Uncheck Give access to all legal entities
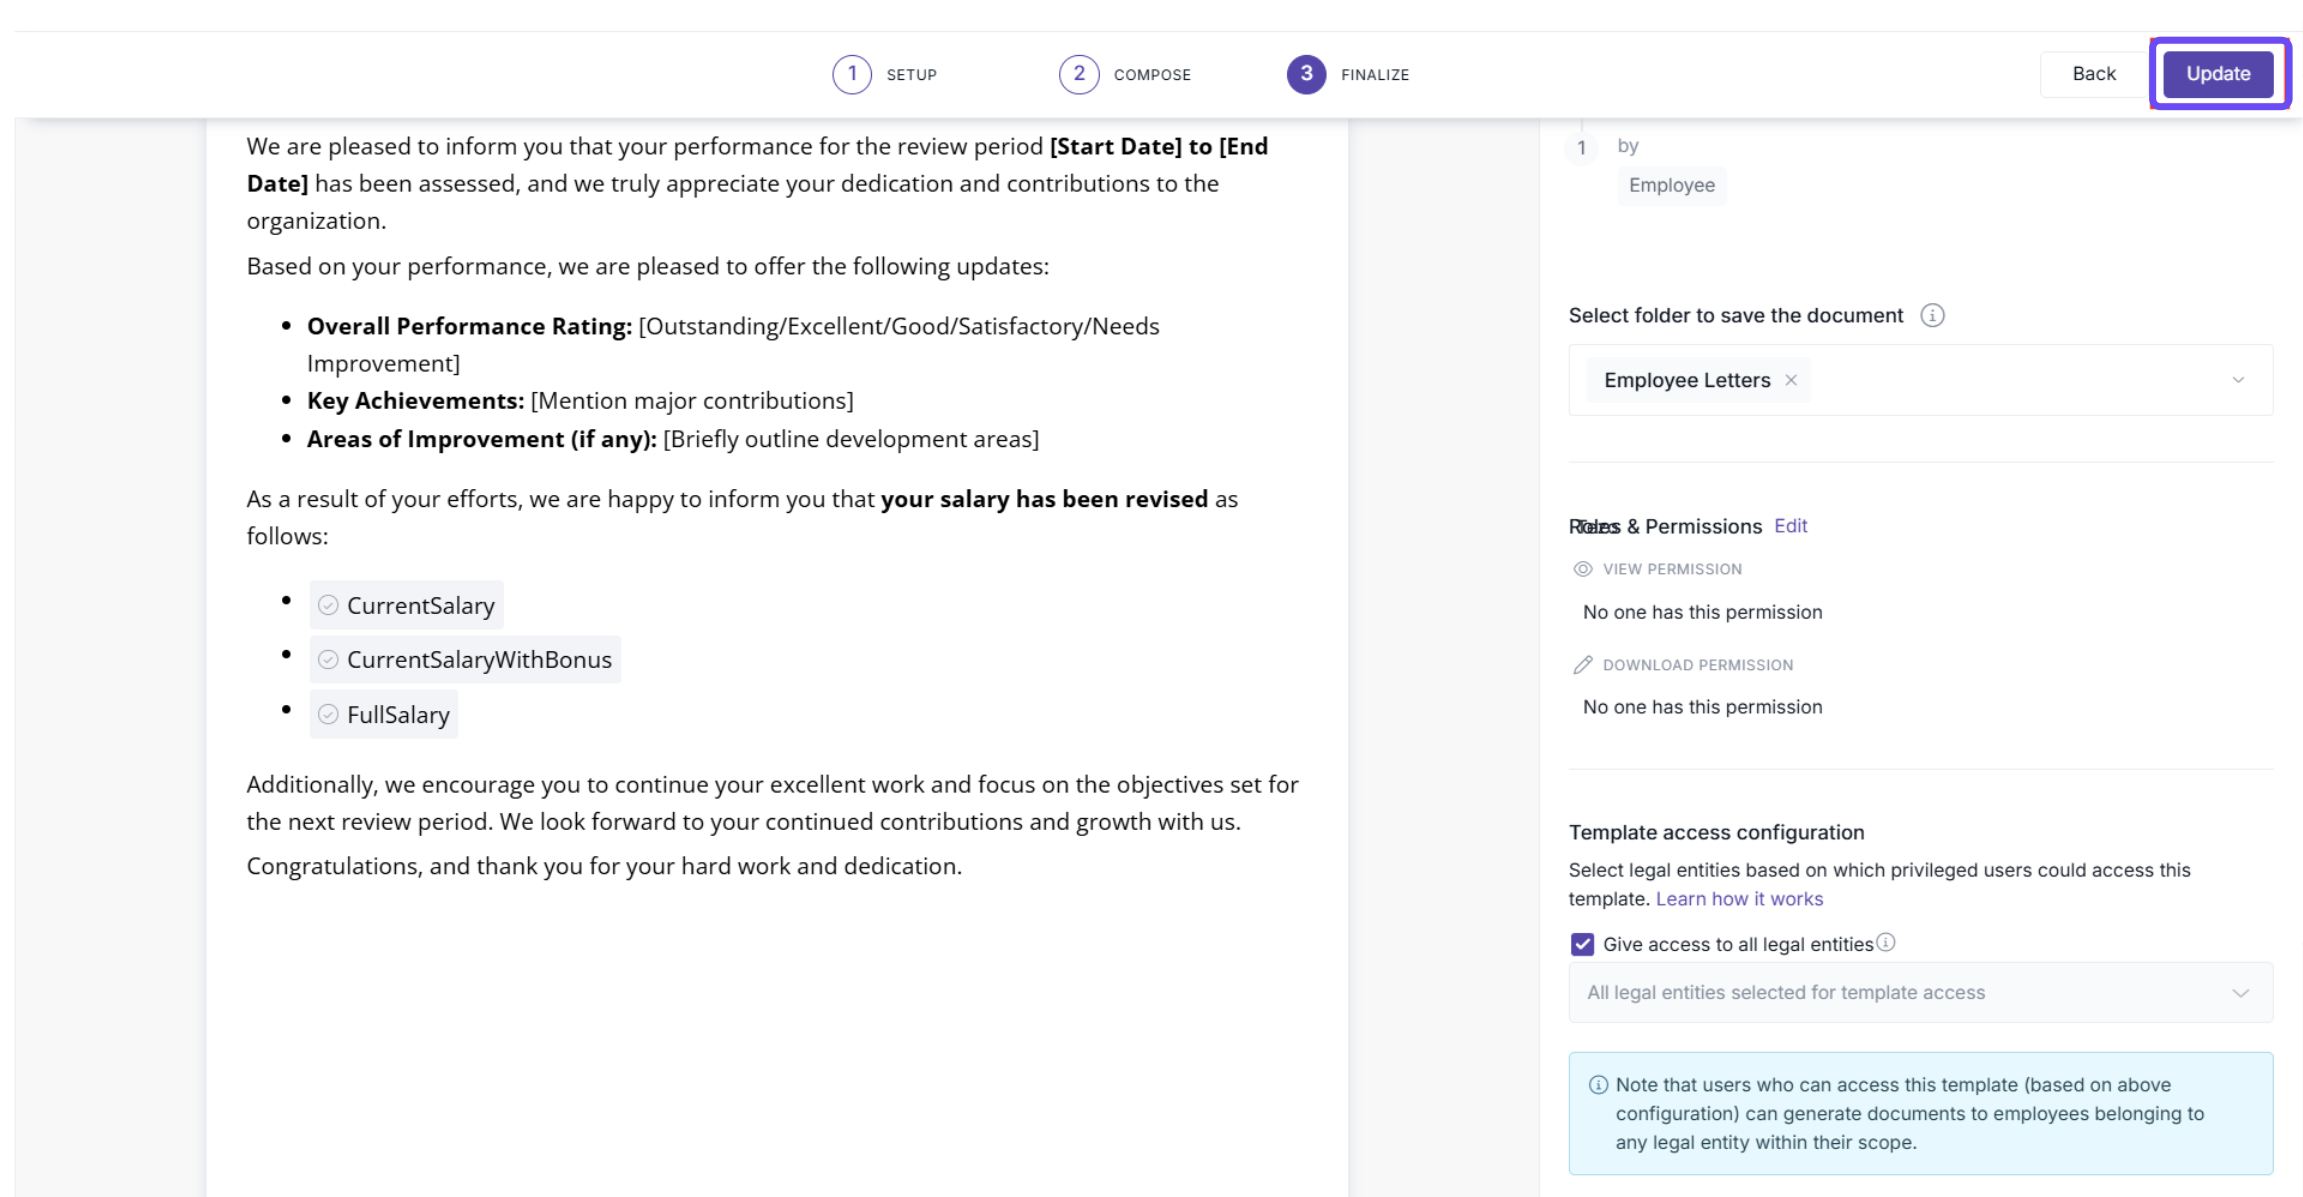 click(x=1582, y=944)
